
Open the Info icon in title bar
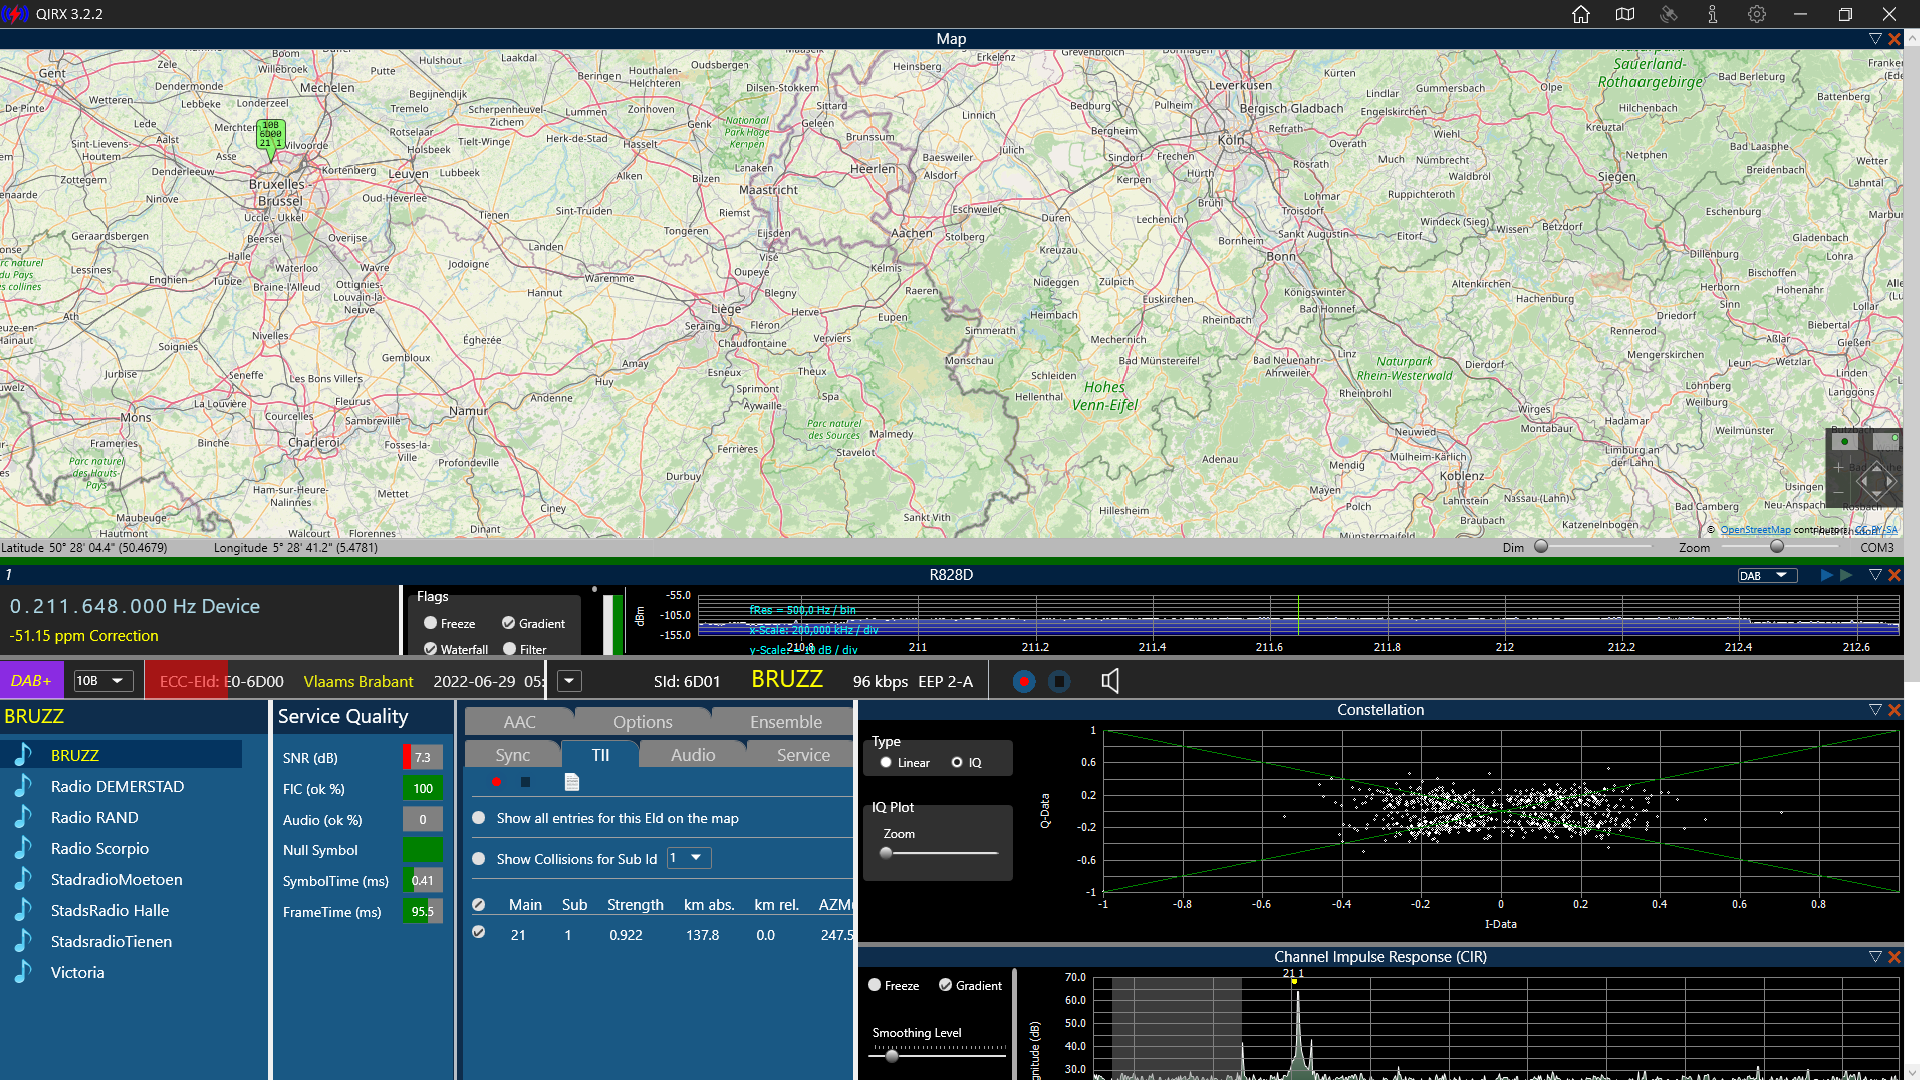click(1713, 14)
